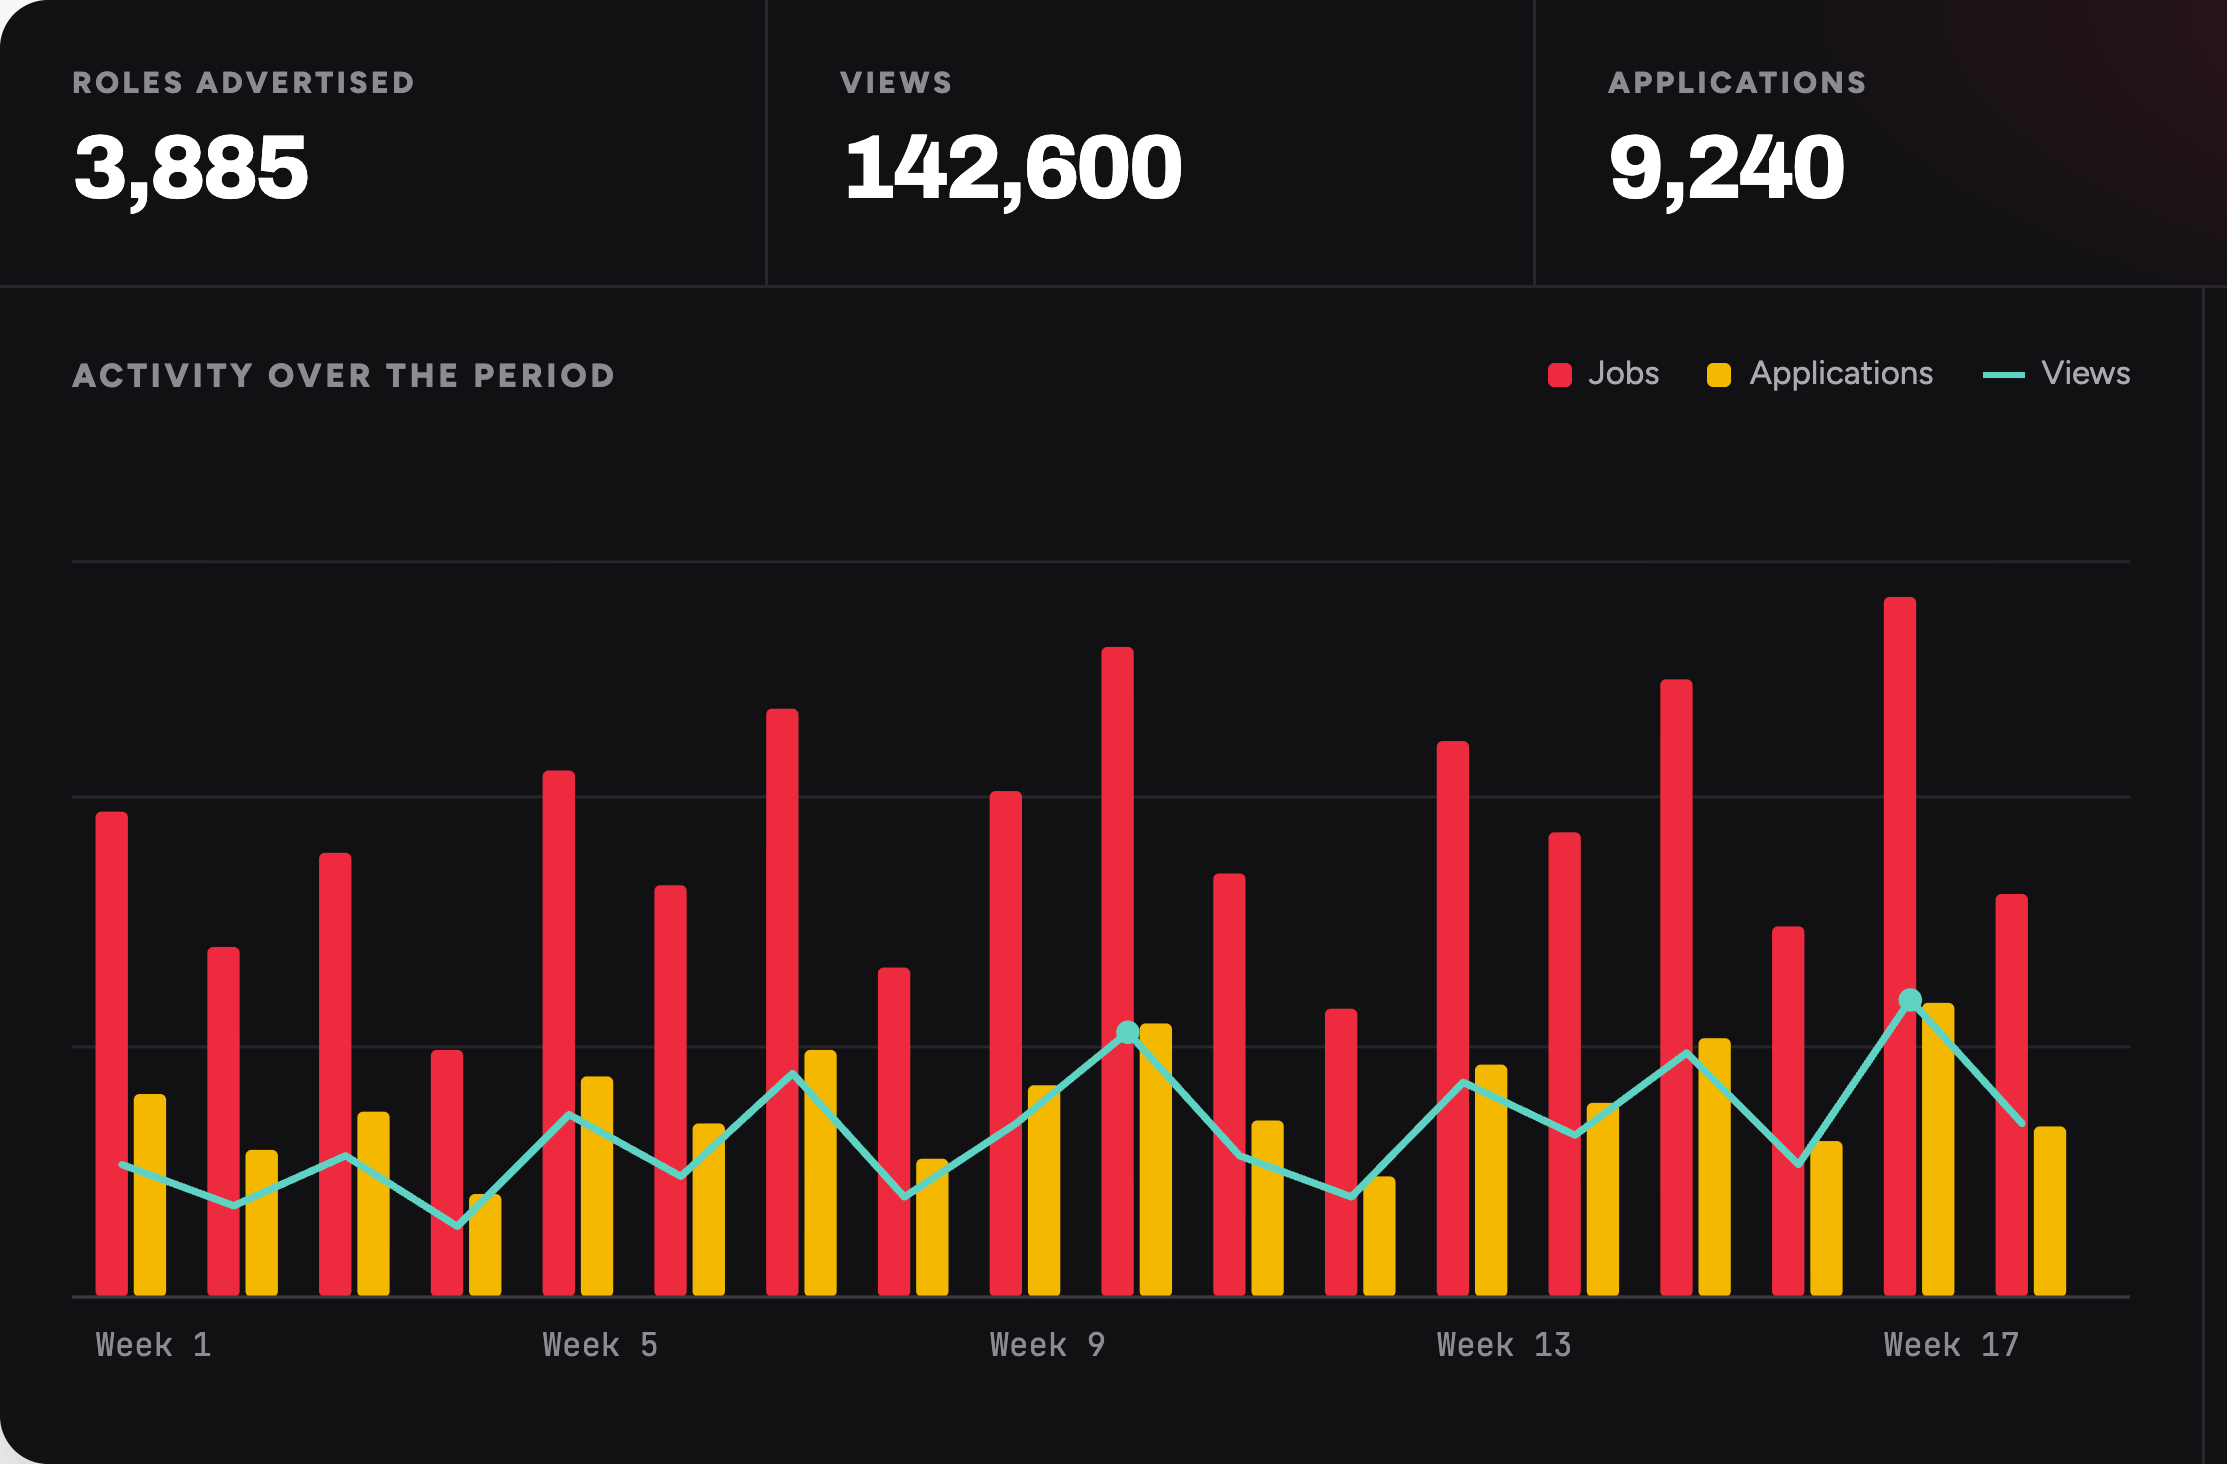This screenshot has width=2227, height=1464.
Task: Toggle the Applications series in the legend
Action: (x=1820, y=374)
